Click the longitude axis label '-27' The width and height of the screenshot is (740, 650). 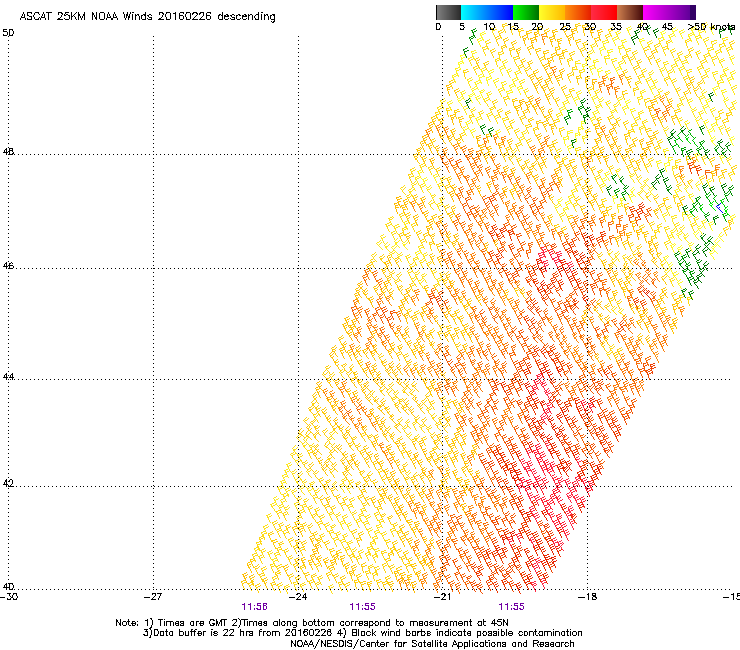[x=153, y=597]
